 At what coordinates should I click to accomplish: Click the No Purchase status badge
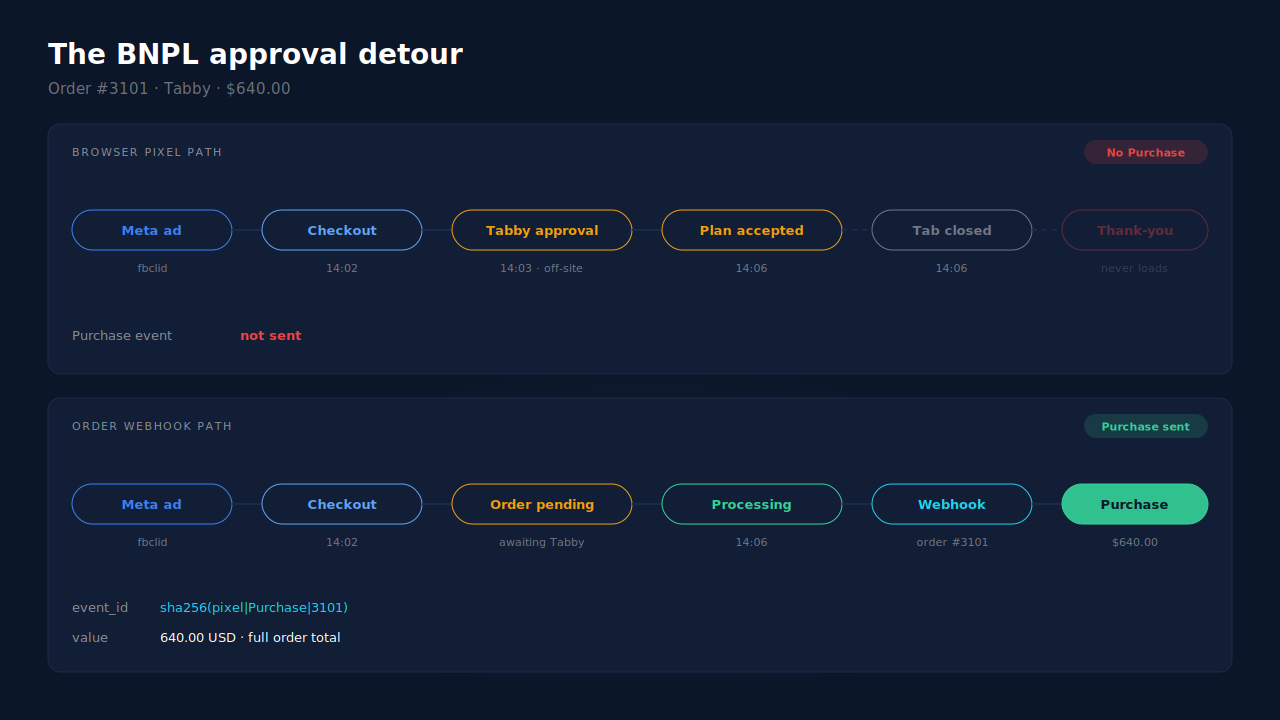pyautogui.click(x=1146, y=152)
